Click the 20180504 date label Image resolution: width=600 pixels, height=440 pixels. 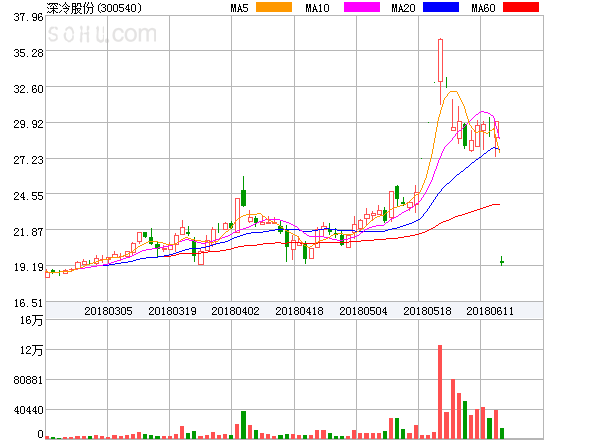pyautogui.click(x=363, y=311)
